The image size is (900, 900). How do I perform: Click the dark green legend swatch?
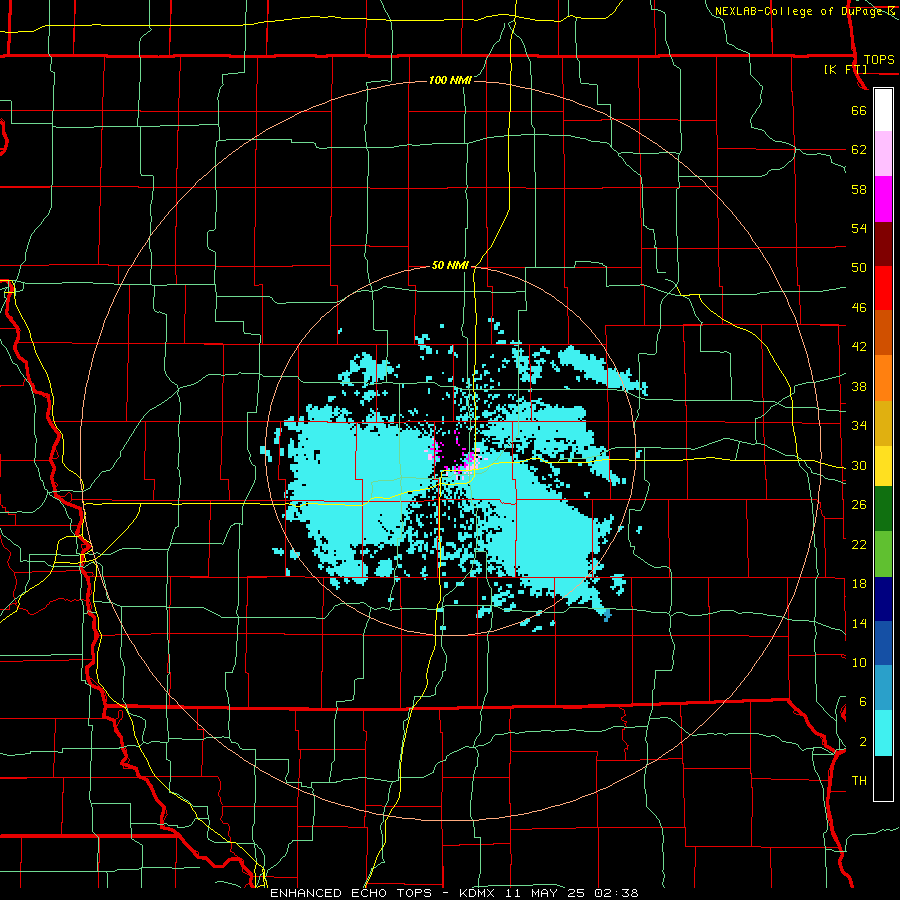point(883,509)
